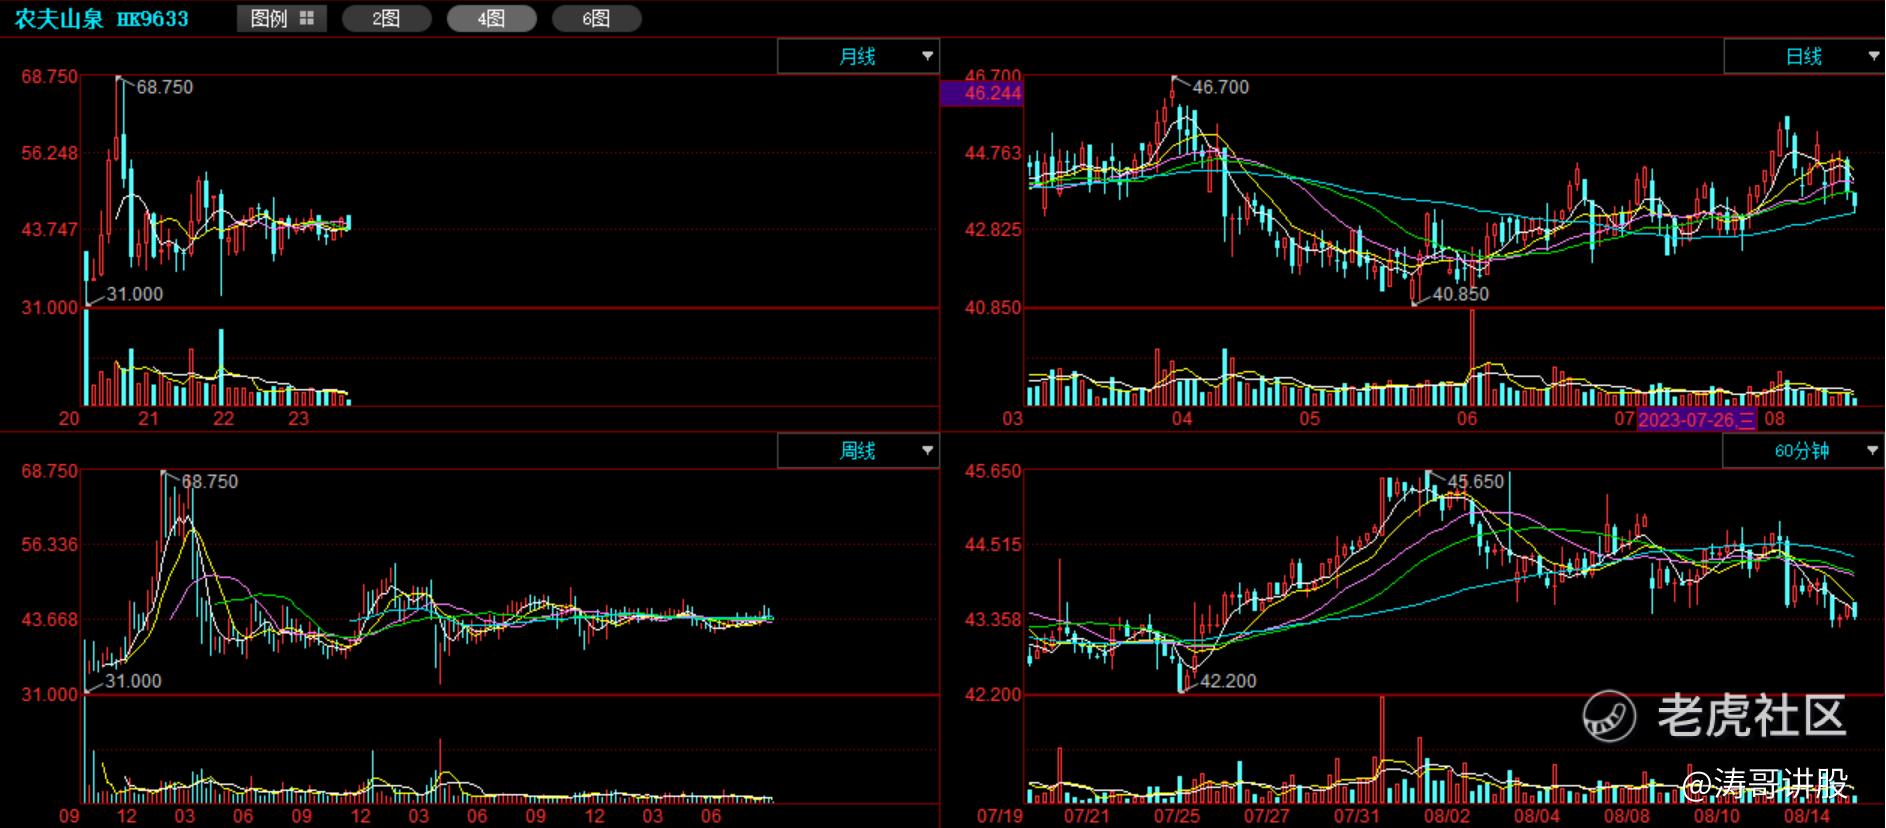Click year label 21 under monthly chart

[x=148, y=419]
